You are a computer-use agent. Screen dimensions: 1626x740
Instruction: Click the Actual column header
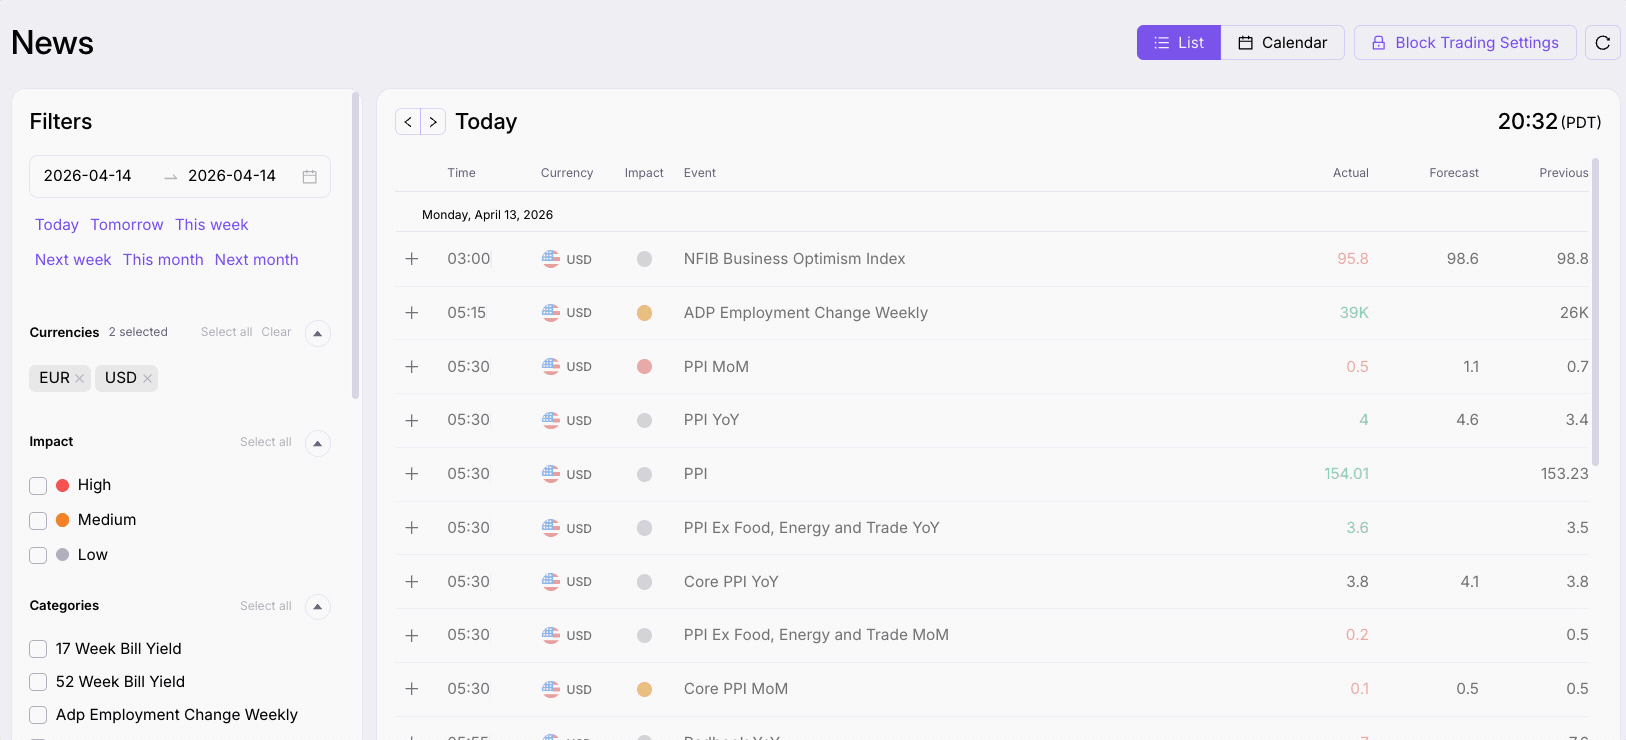pos(1350,173)
